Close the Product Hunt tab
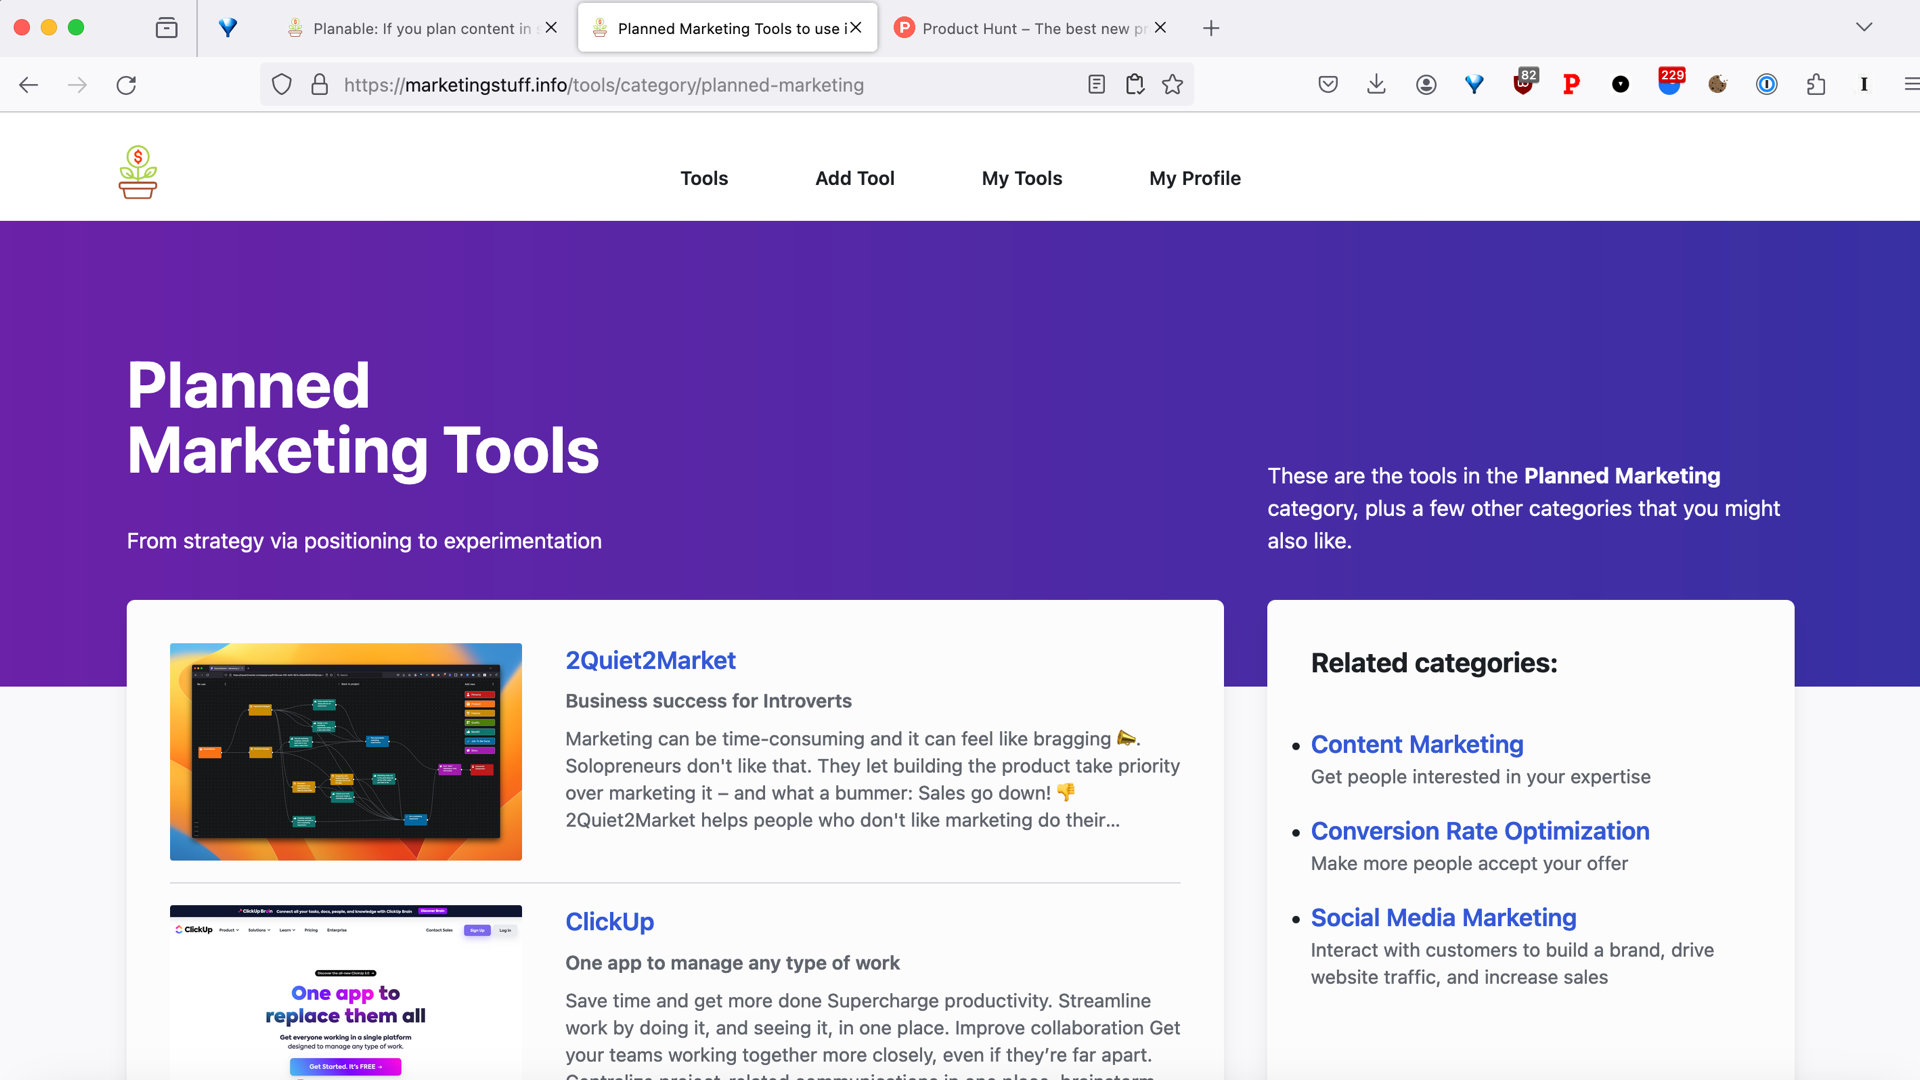The height and width of the screenshot is (1080, 1920). click(x=1160, y=28)
